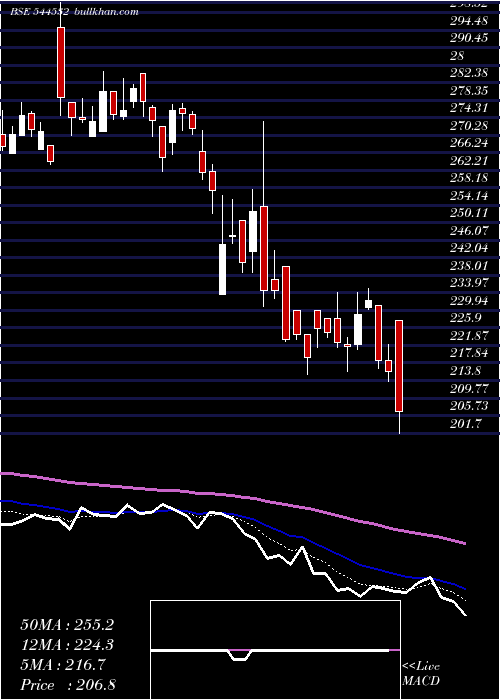Select the 205.73 price axis label
Screen dimensions: 500x700
(x=469, y=406)
